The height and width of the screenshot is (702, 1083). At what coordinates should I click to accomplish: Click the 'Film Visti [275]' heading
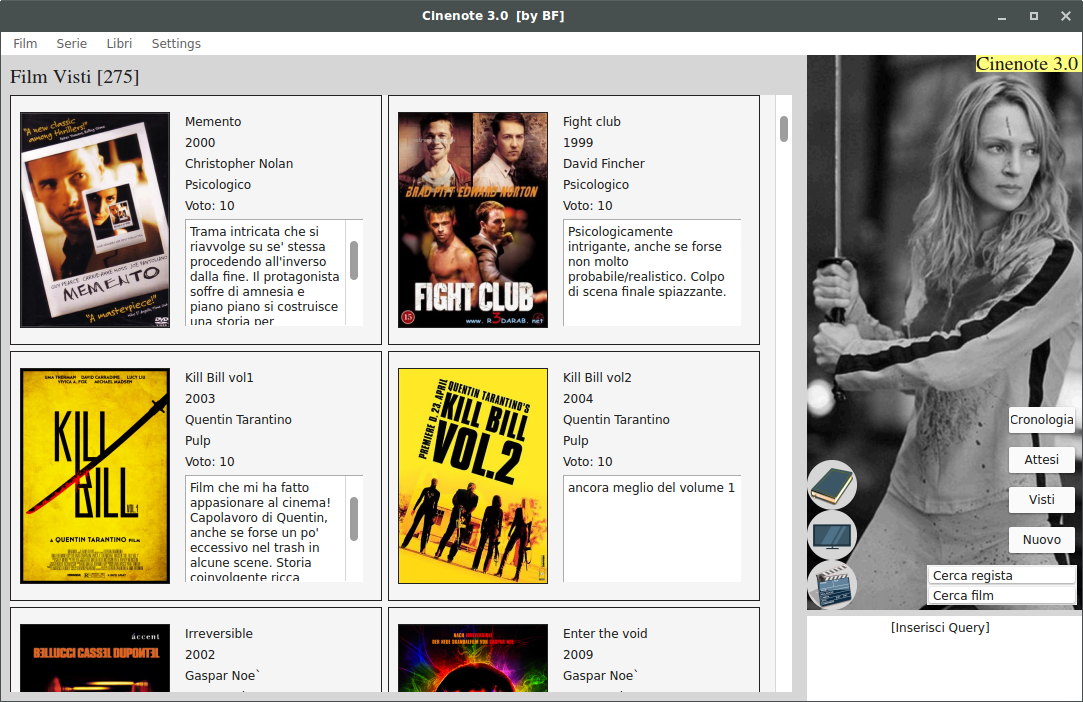pyautogui.click(x=75, y=77)
